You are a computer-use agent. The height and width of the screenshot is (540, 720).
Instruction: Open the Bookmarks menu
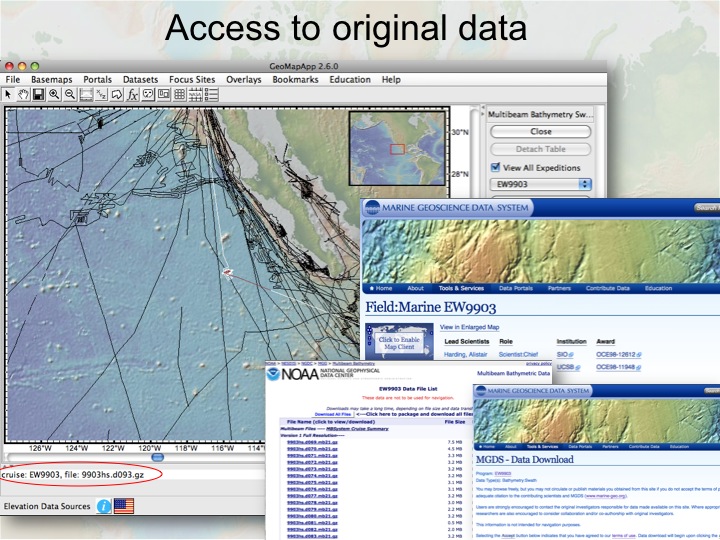[295, 79]
